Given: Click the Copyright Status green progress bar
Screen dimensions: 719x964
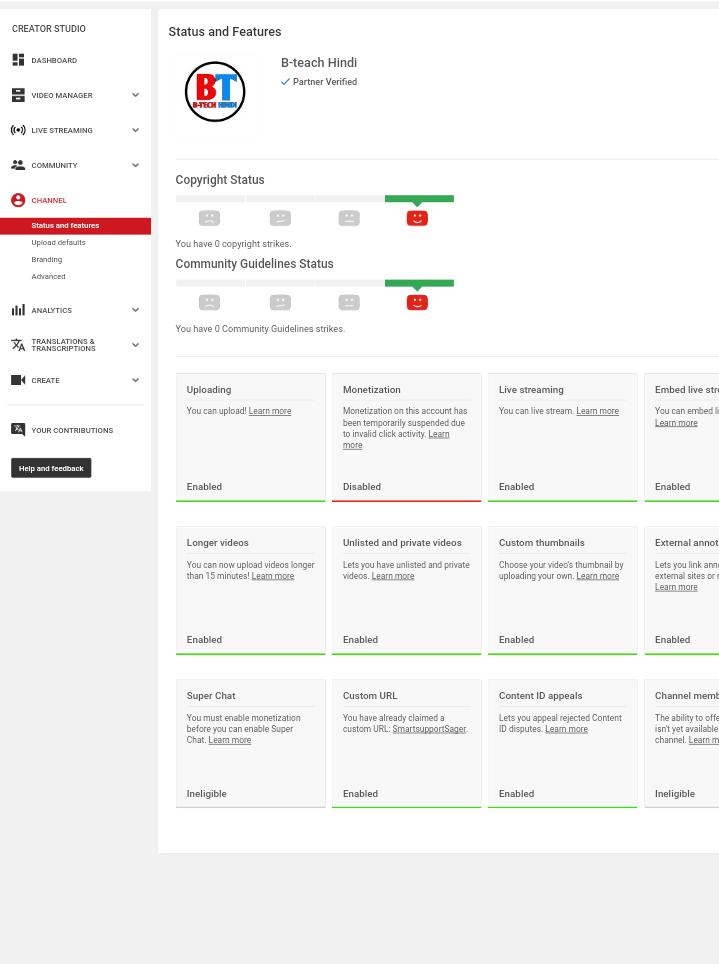Looking at the screenshot, I should (x=419, y=199).
